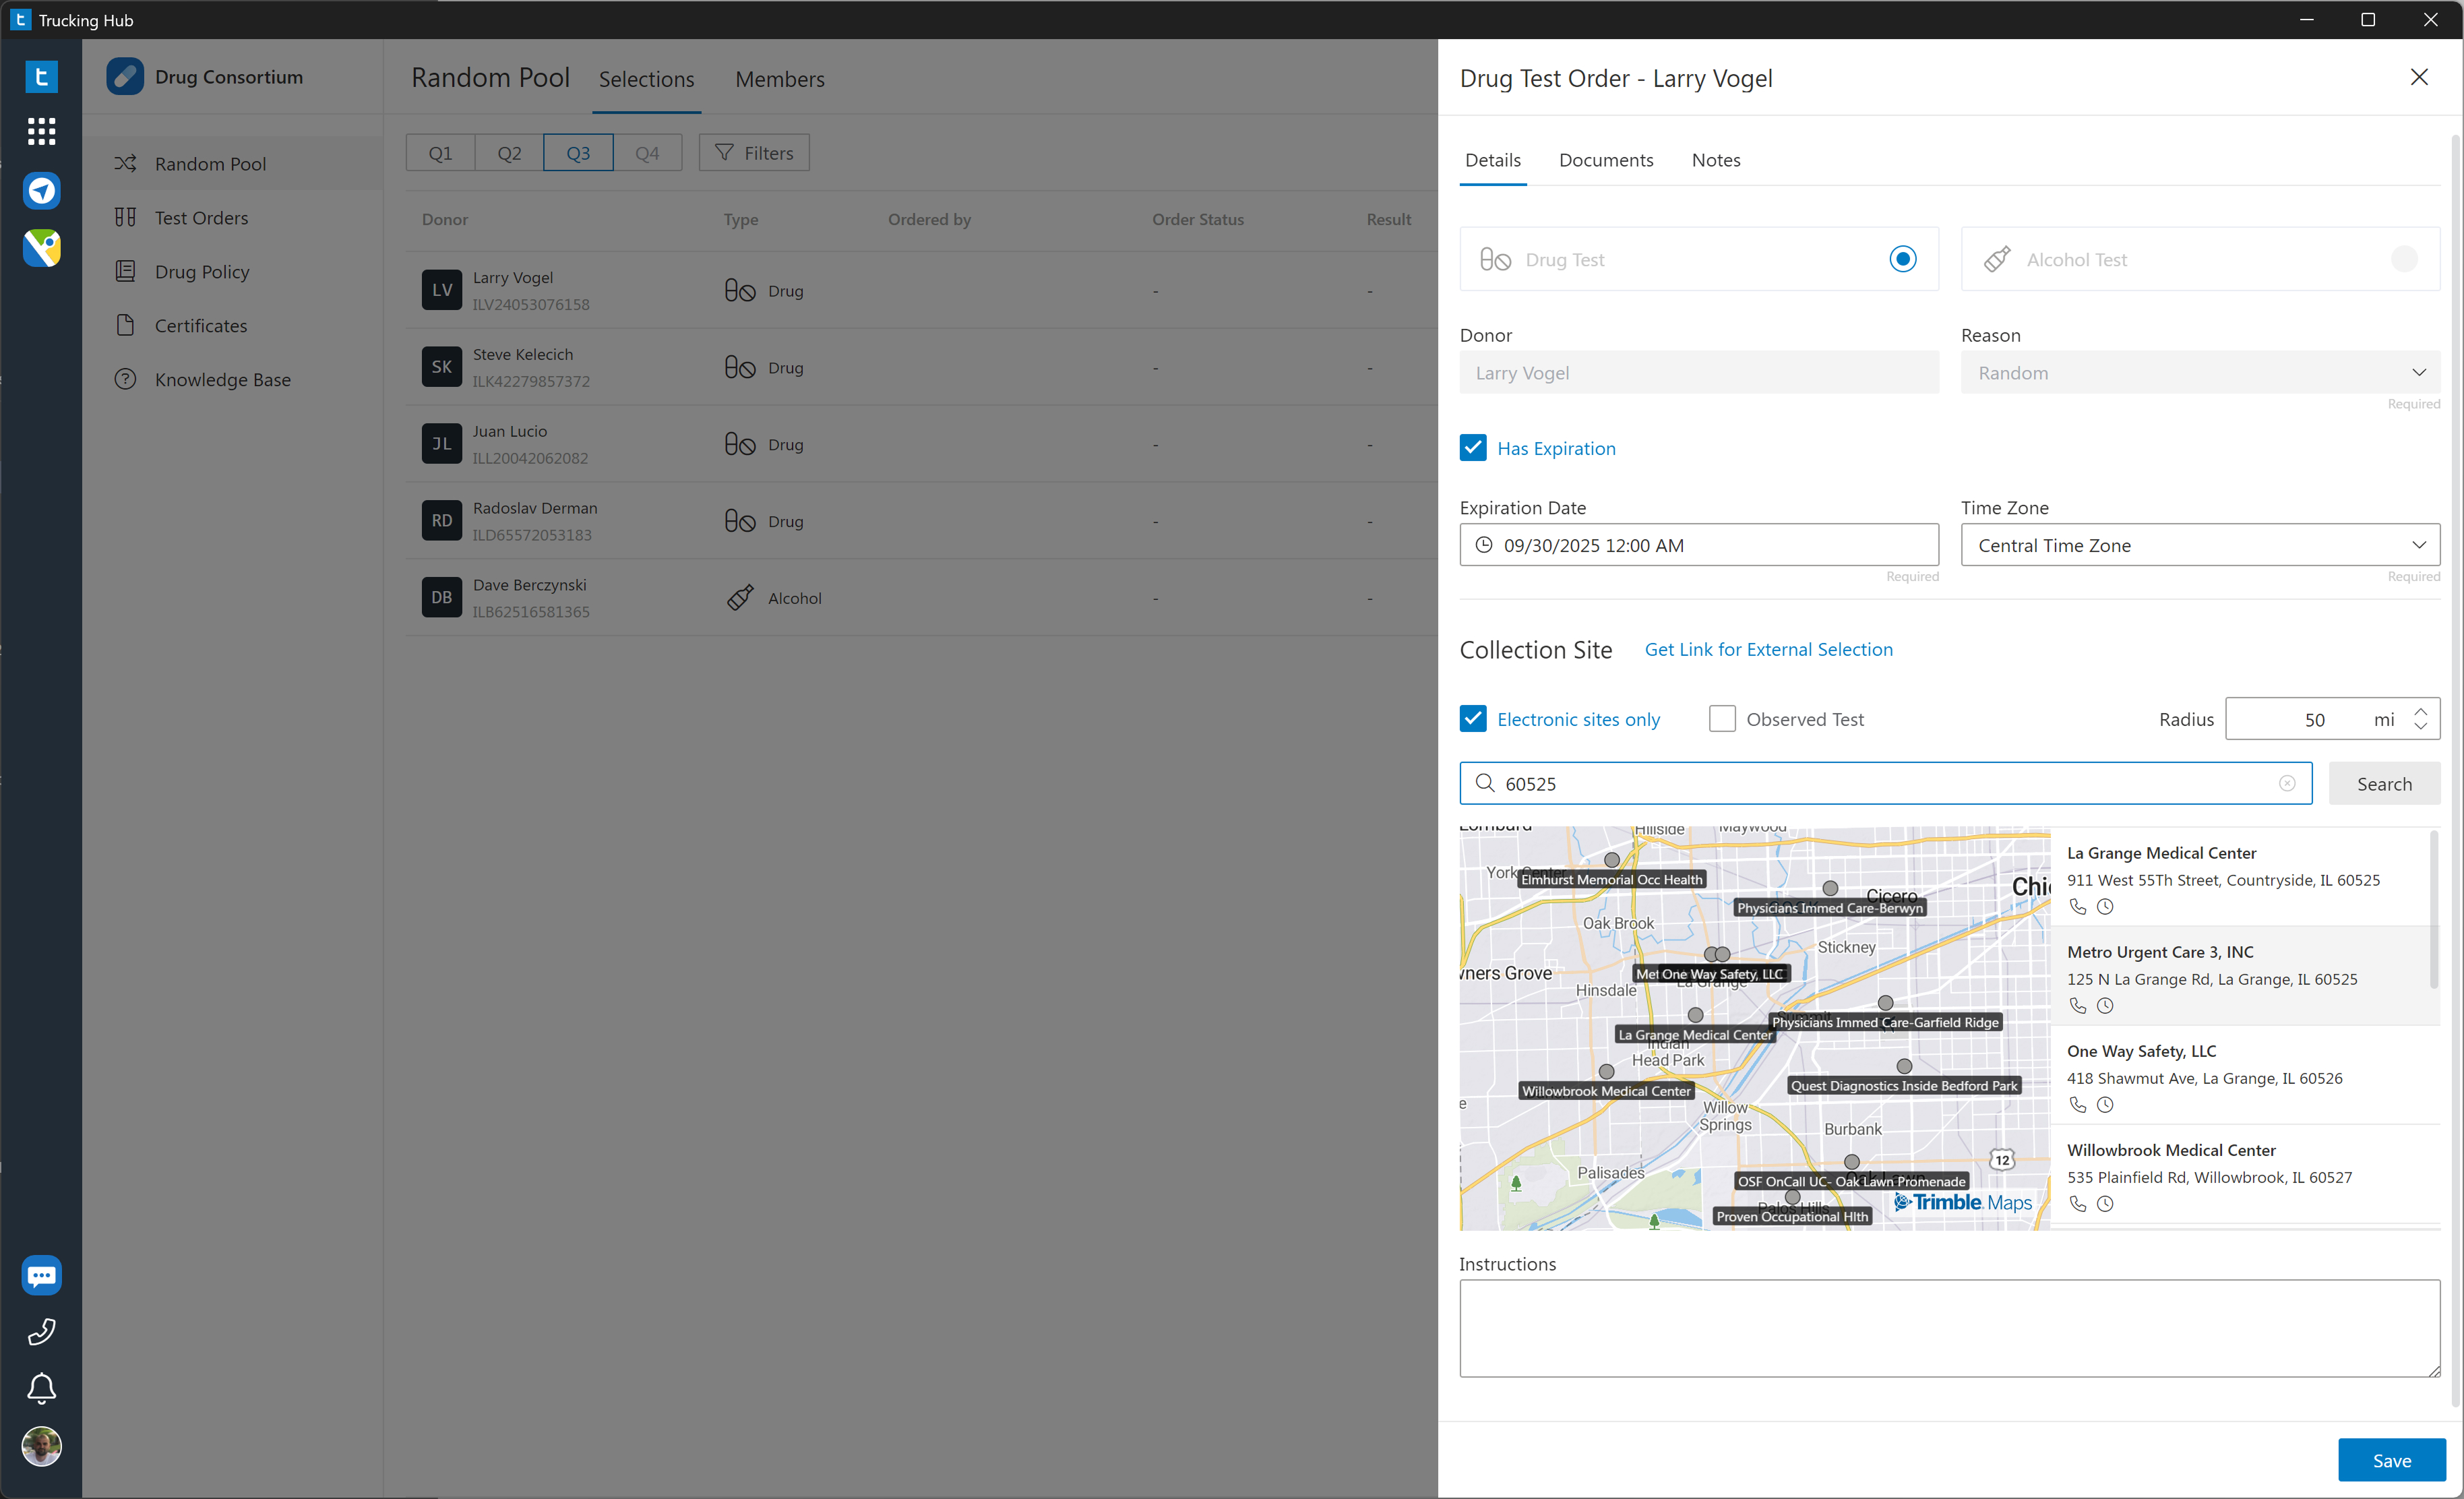This screenshot has height=1499, width=2464.
Task: Click the clear search text icon
Action: coord(2286,783)
